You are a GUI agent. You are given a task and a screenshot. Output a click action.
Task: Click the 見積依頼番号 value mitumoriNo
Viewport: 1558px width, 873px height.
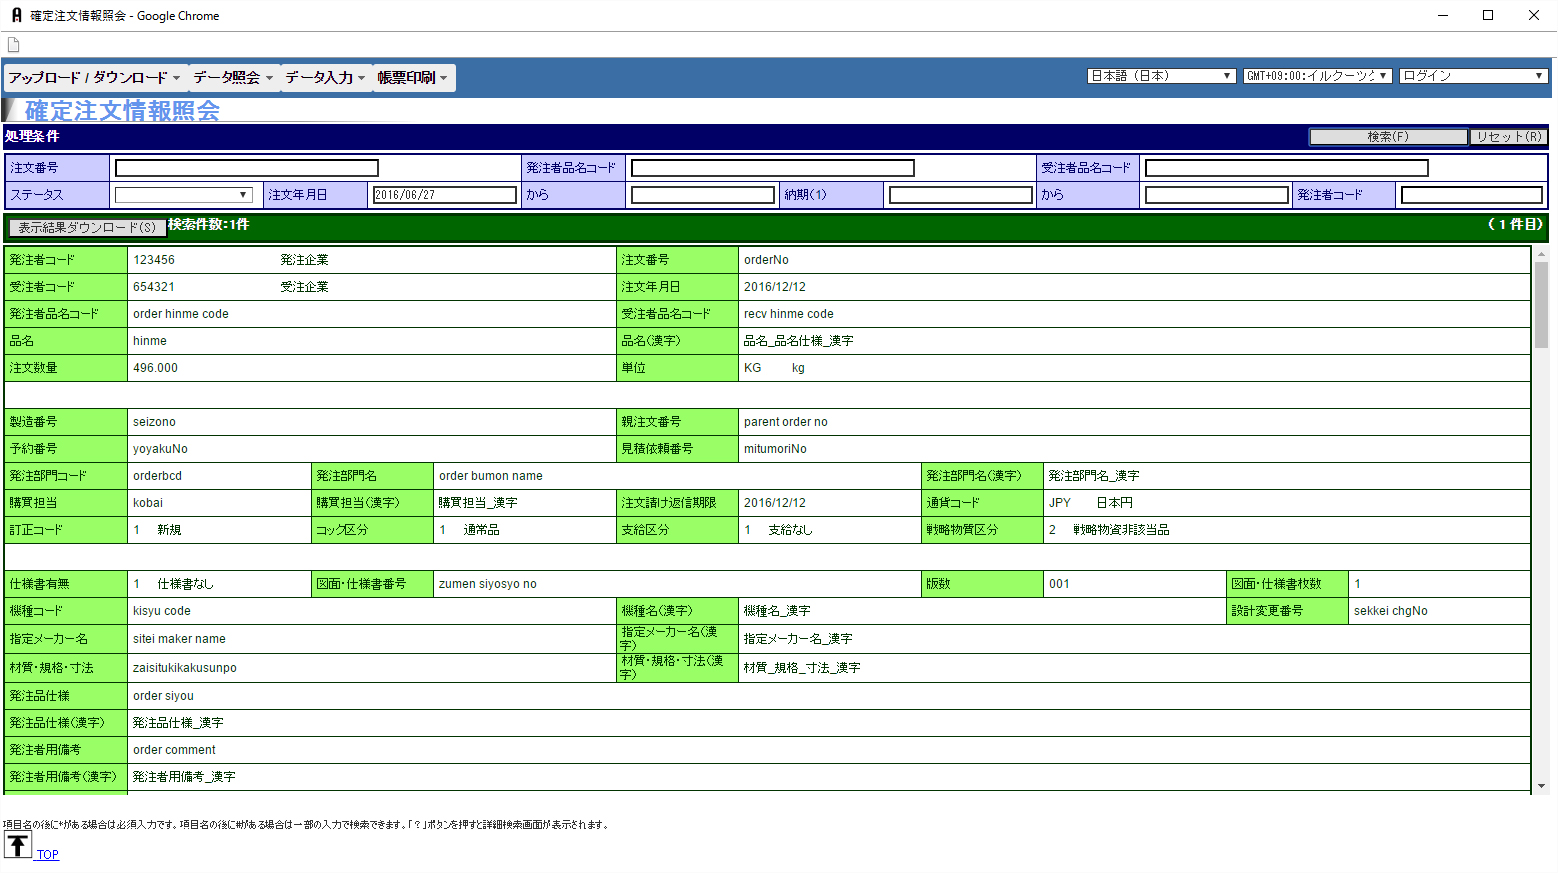[x=775, y=449]
